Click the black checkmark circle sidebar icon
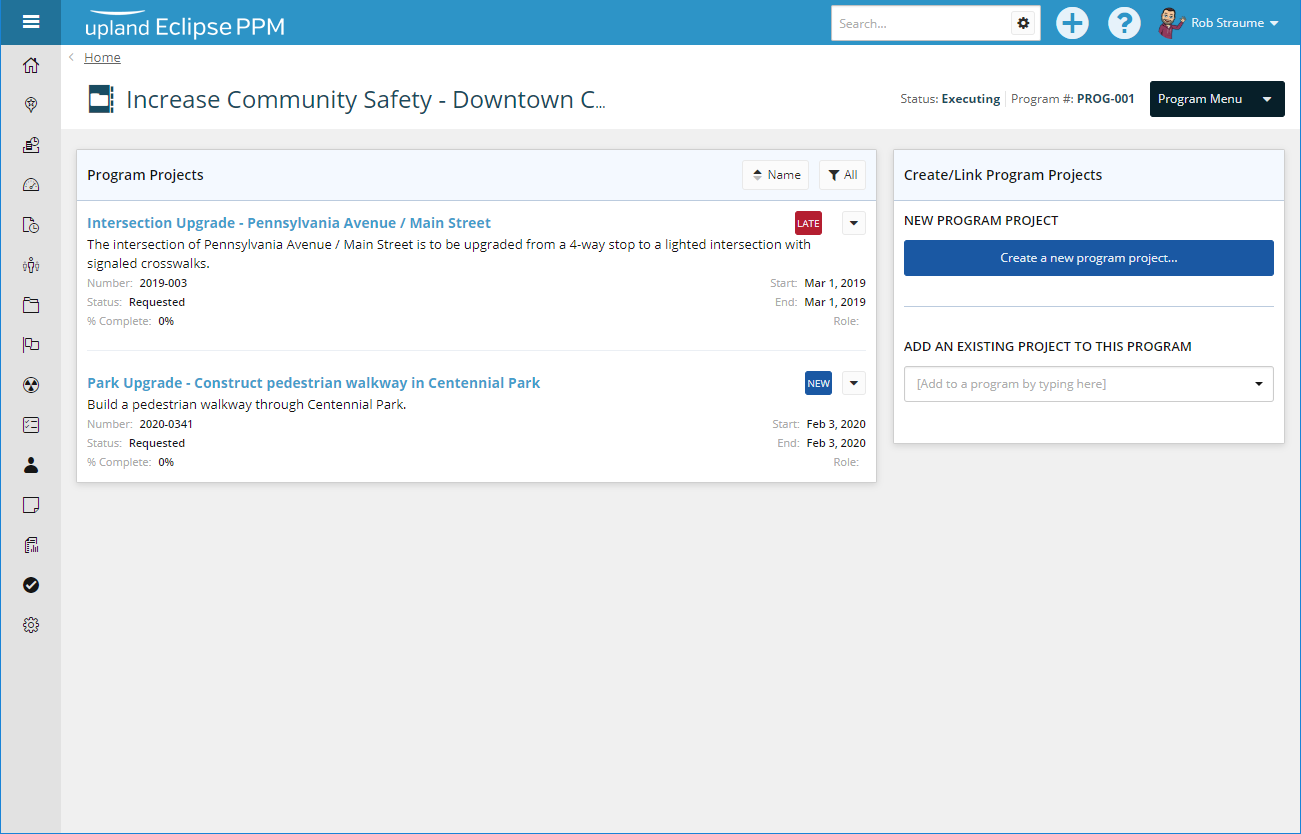 [x=31, y=585]
